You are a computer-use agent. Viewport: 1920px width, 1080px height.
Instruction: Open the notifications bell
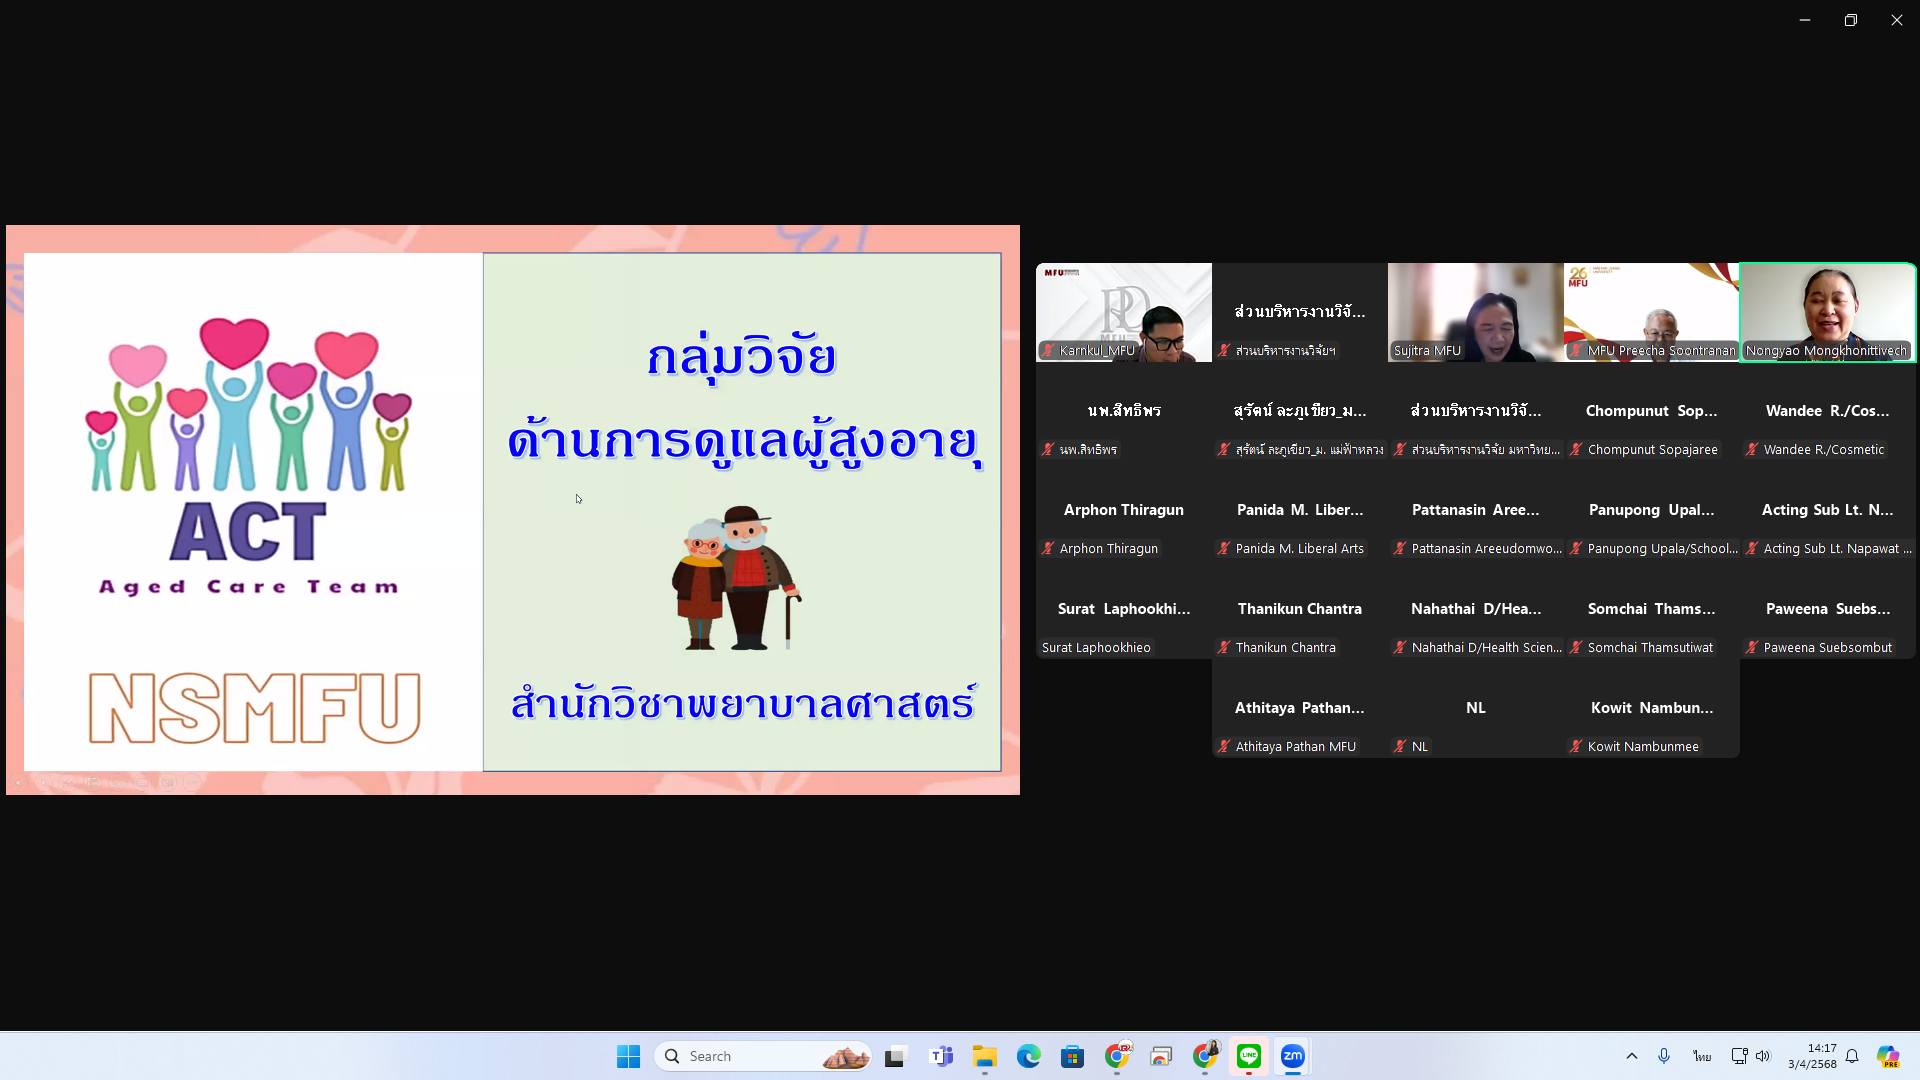click(1852, 1056)
